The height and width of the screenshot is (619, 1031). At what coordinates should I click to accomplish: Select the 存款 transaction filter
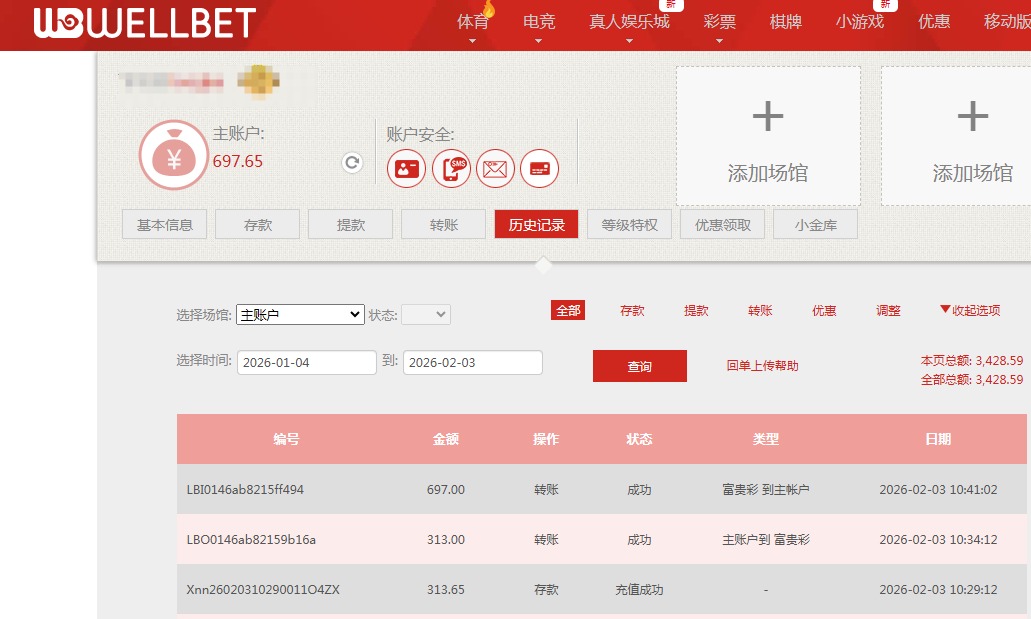(x=632, y=310)
